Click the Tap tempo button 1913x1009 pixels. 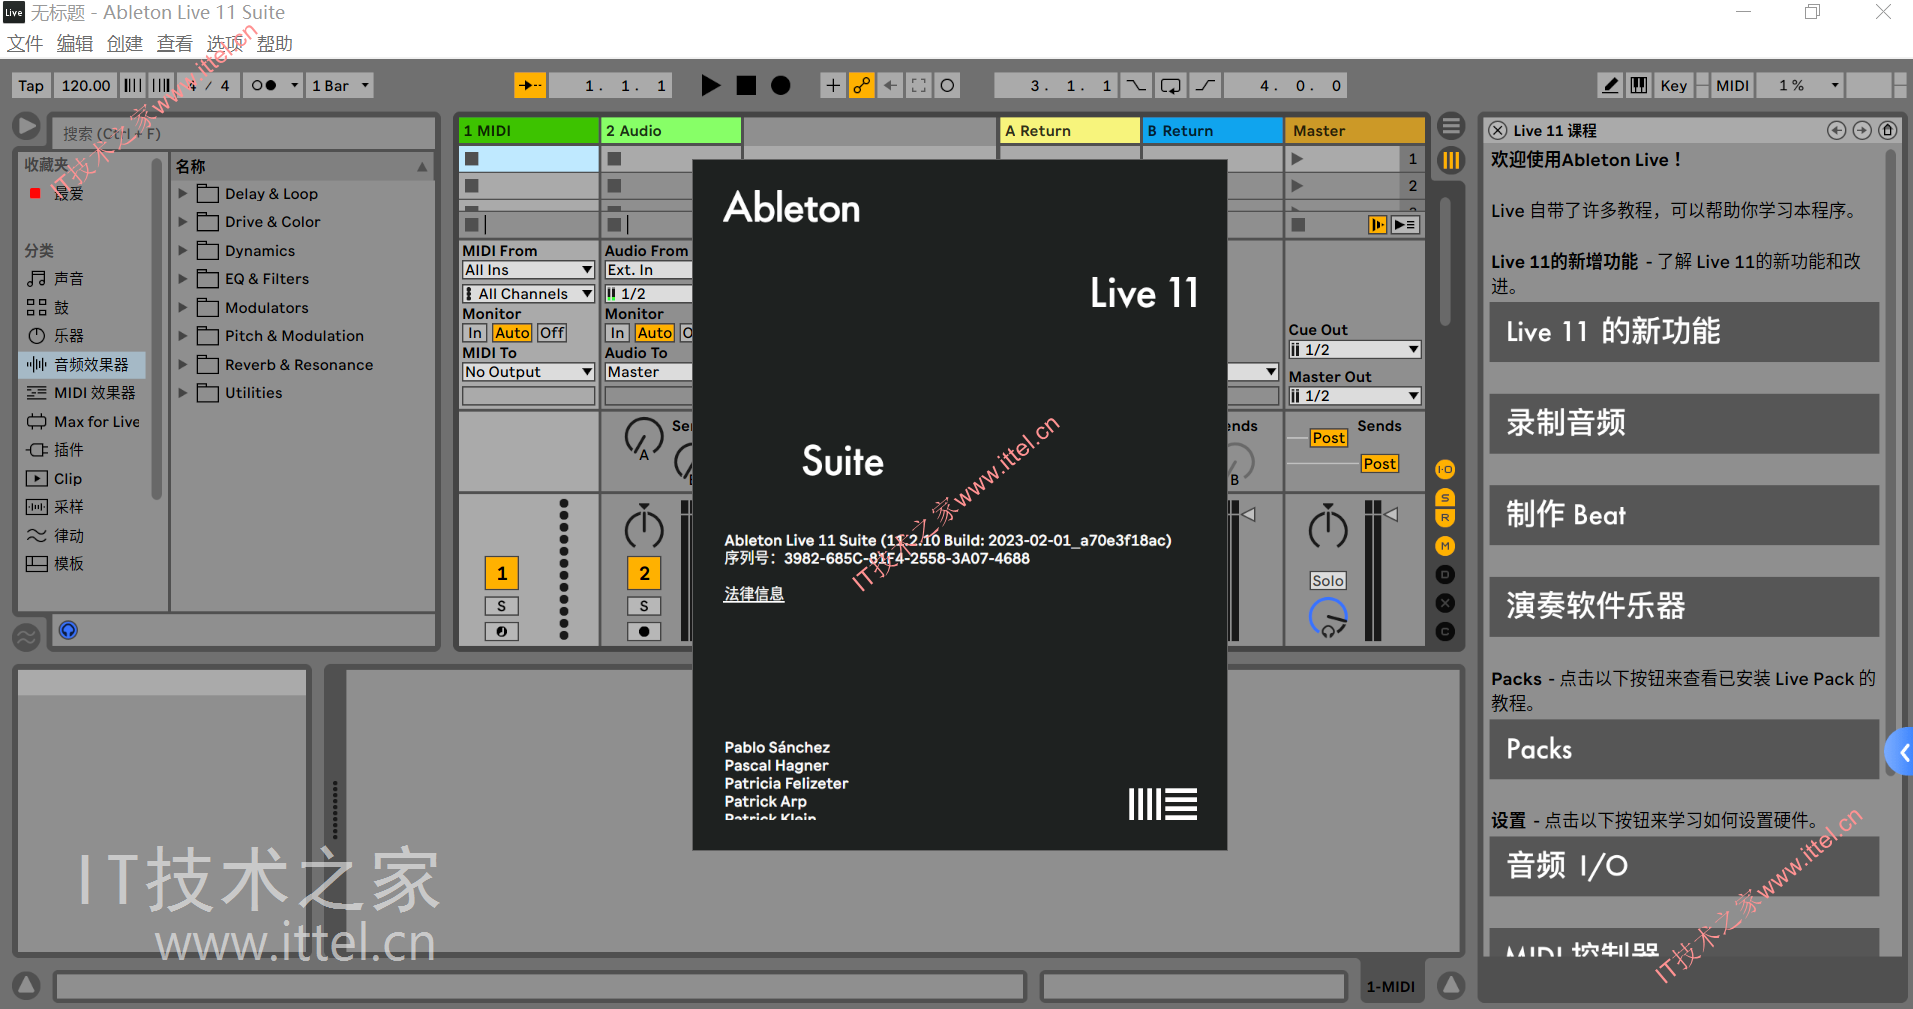tap(31, 86)
